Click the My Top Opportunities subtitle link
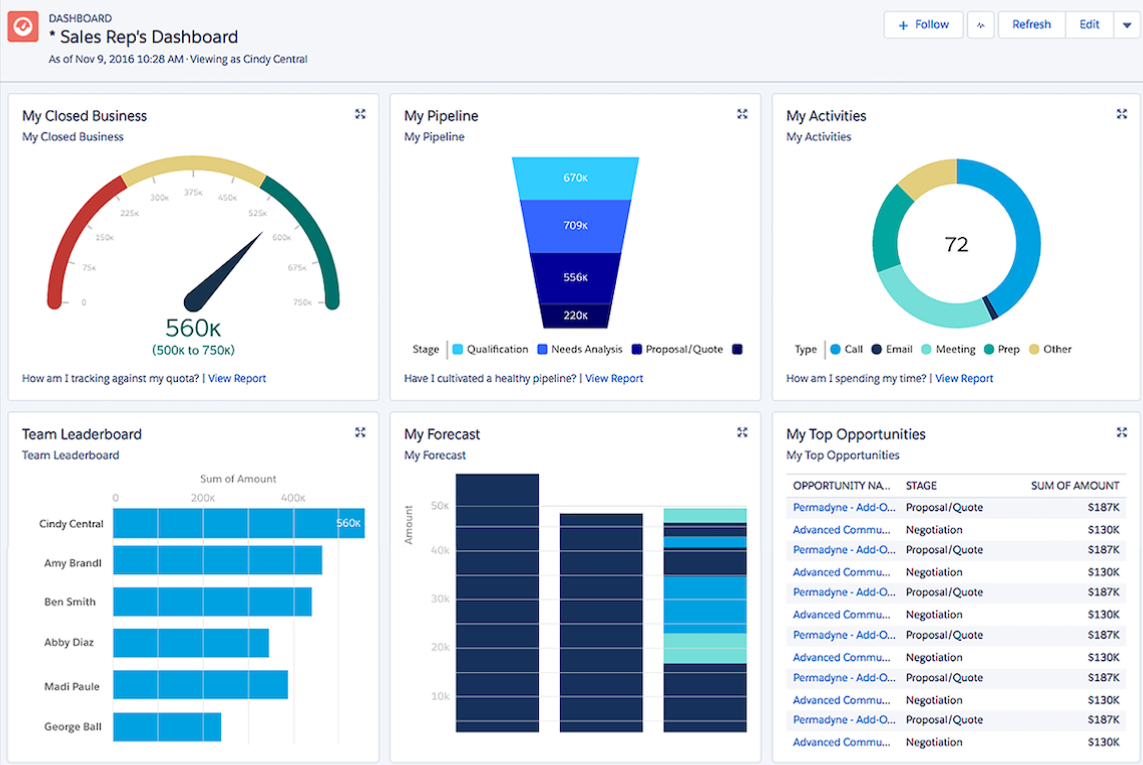The image size is (1143, 765). coord(843,455)
